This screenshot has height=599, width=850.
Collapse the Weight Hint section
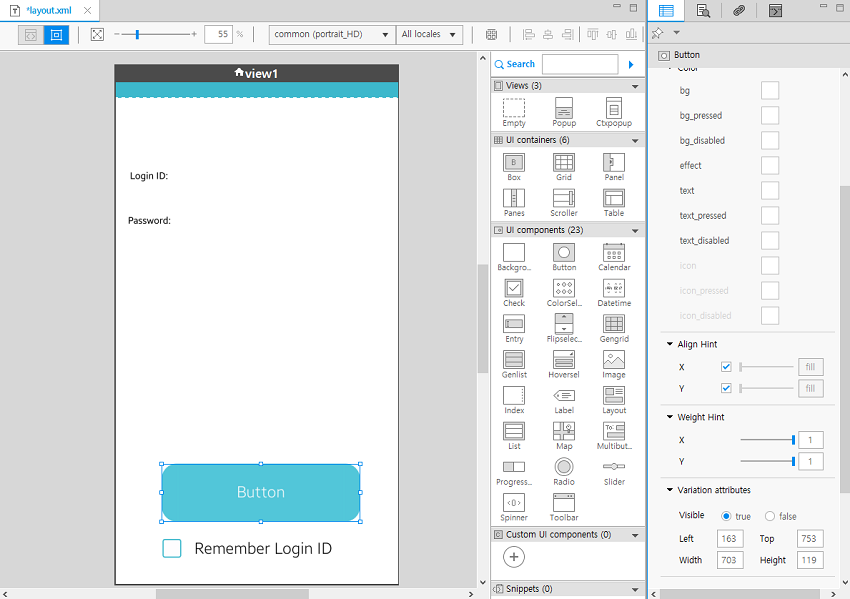pyautogui.click(x=670, y=417)
